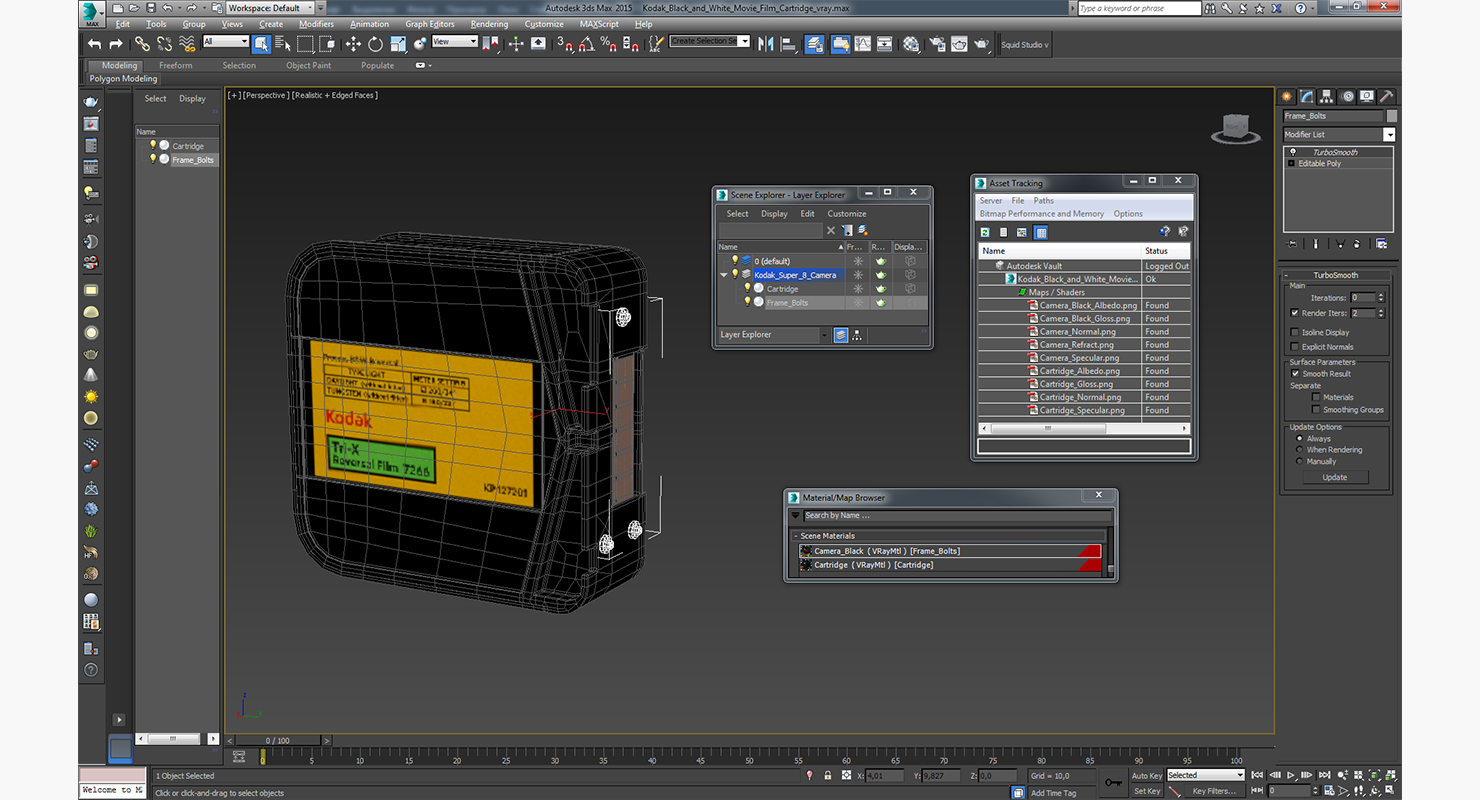Open the Modifiers menu
Viewport: 1480px width, 800px height.
coord(317,24)
